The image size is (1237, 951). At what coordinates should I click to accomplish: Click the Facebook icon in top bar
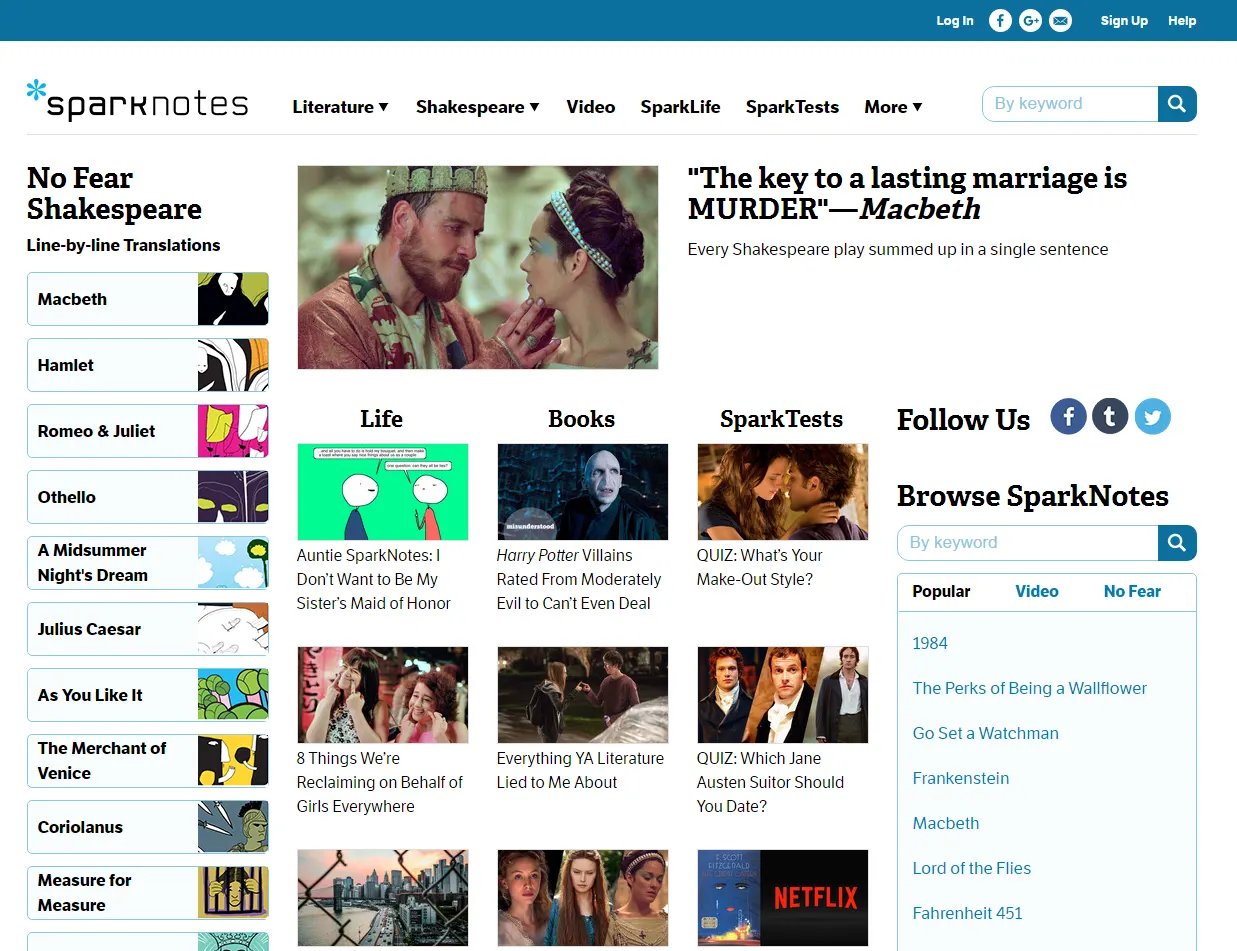(1000, 20)
